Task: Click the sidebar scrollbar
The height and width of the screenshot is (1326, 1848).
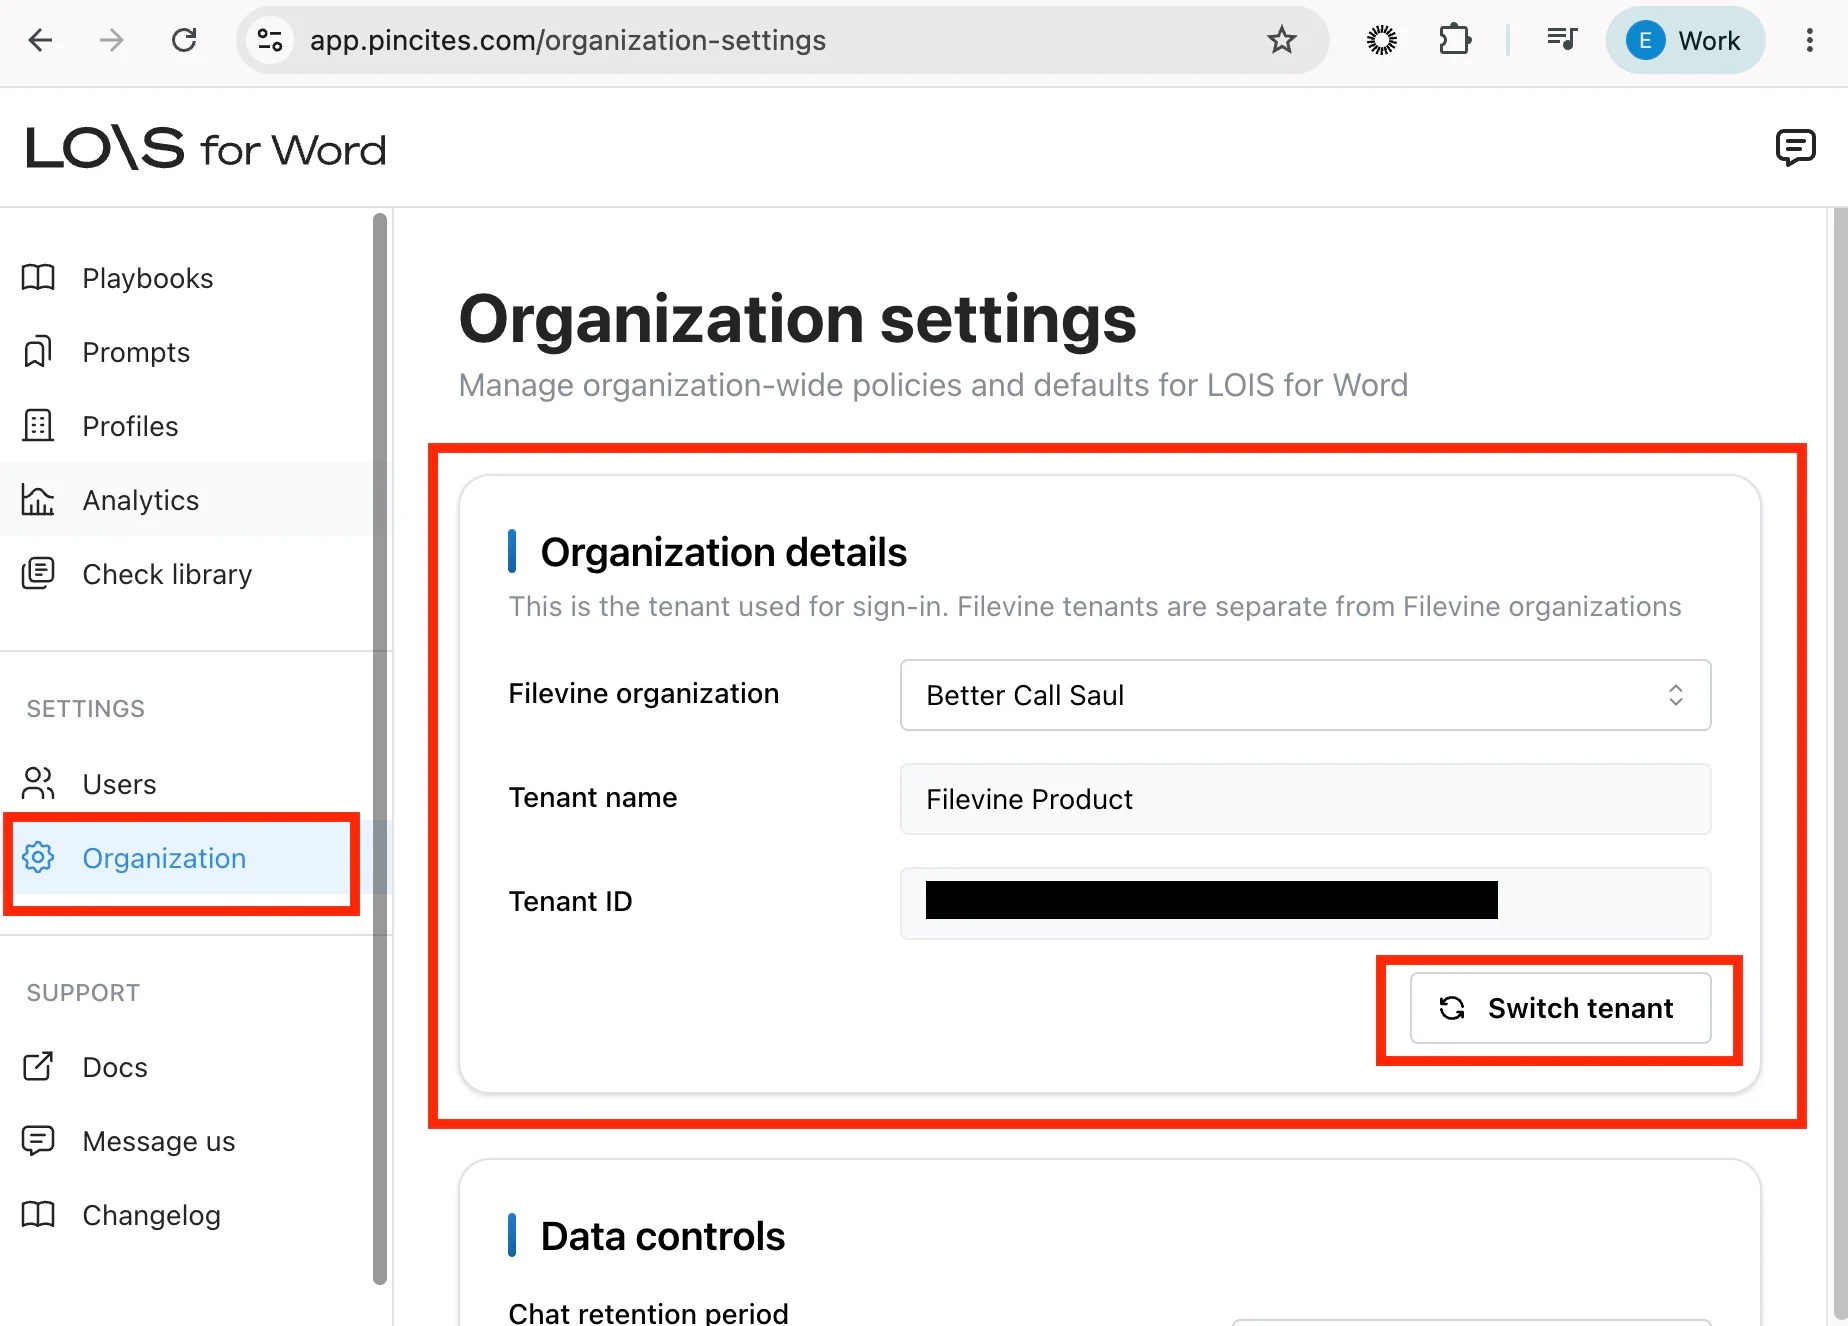Action: [x=380, y=748]
